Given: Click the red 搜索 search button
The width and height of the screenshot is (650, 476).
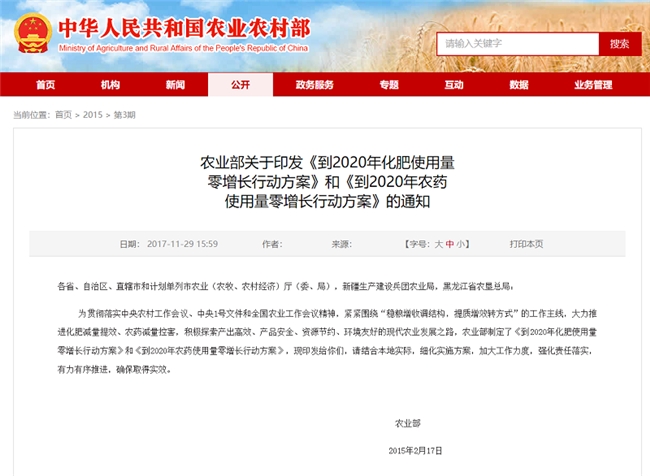Looking at the screenshot, I should (620, 44).
